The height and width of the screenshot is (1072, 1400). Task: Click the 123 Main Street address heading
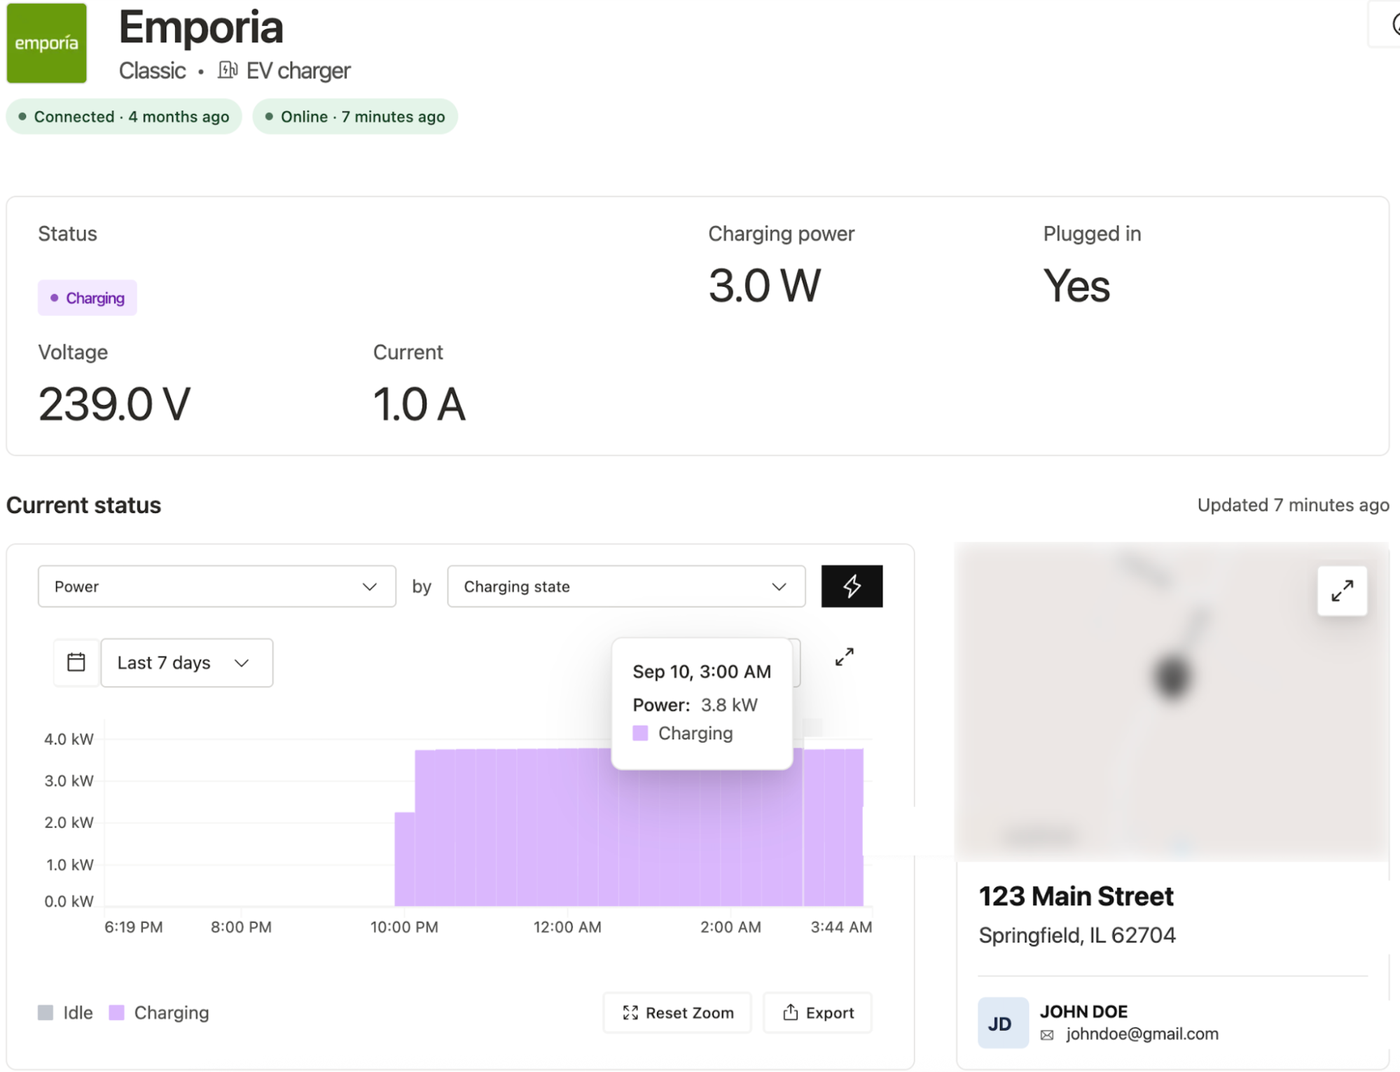[x=1076, y=896]
